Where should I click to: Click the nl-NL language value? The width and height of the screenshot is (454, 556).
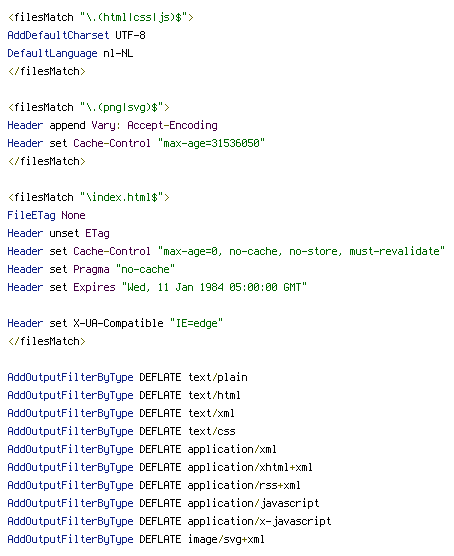tap(118, 53)
